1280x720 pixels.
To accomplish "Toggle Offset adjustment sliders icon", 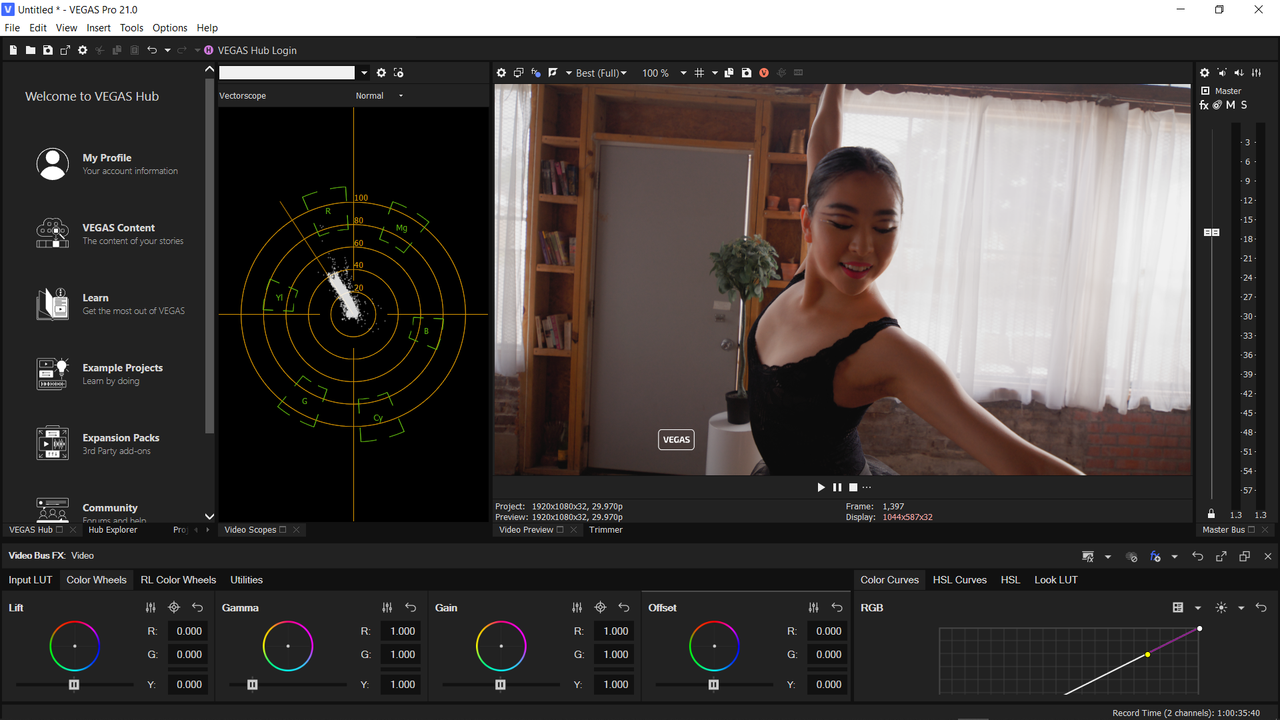I will coord(813,608).
